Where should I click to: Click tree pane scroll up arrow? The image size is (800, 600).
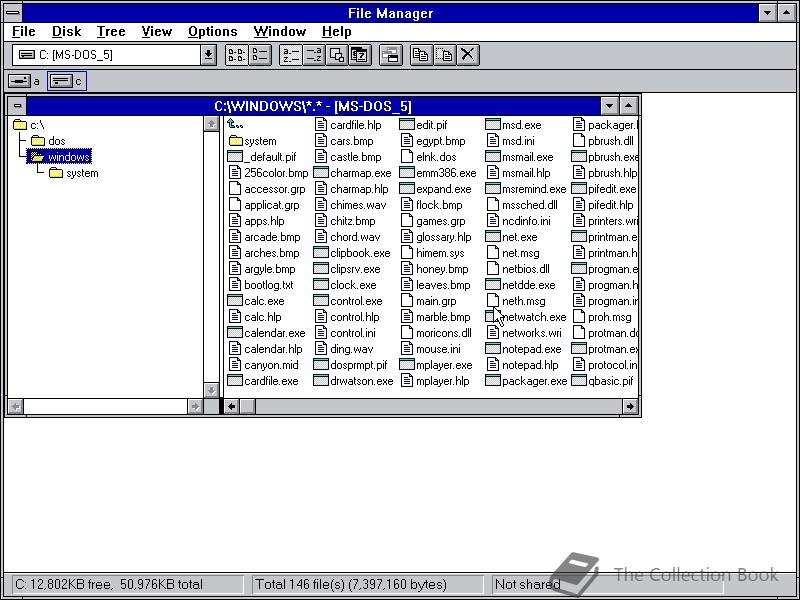(211, 124)
